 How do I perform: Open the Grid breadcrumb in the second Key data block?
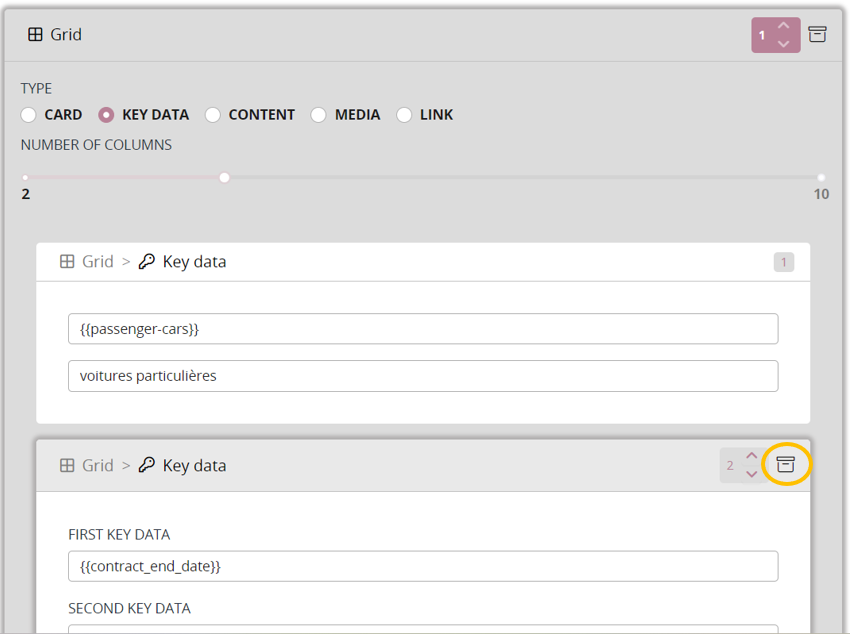(98, 466)
